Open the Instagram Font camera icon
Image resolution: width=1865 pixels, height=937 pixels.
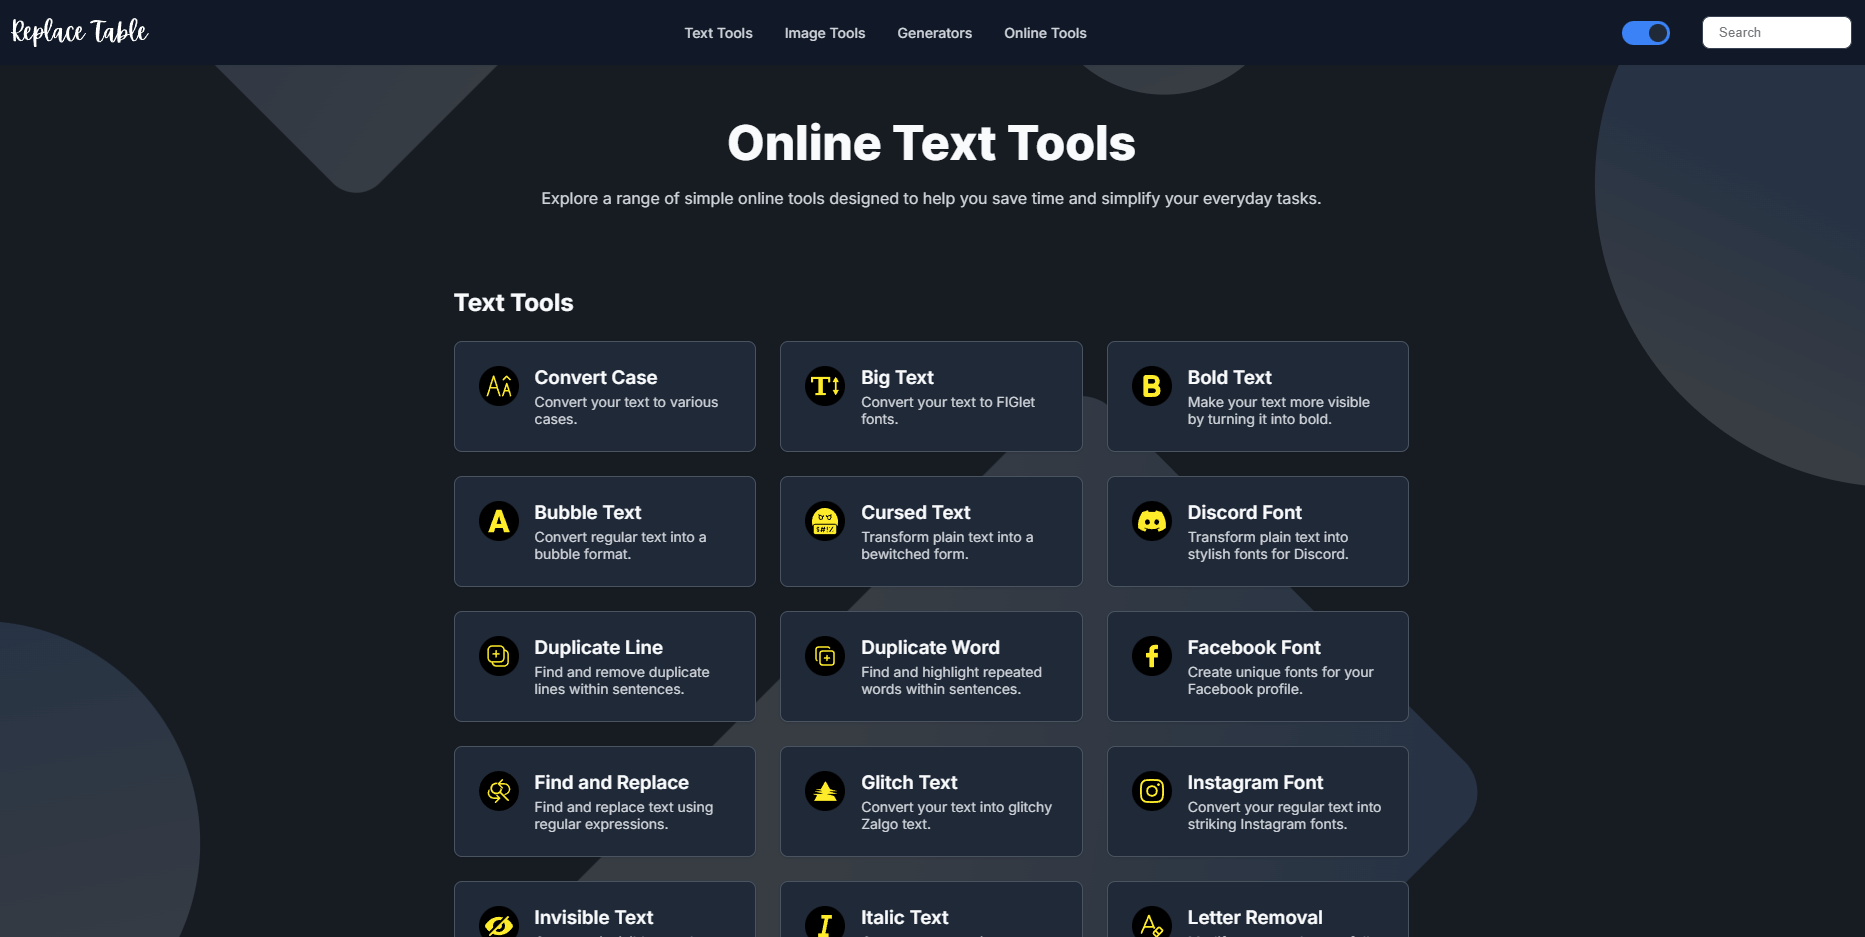[1152, 791]
